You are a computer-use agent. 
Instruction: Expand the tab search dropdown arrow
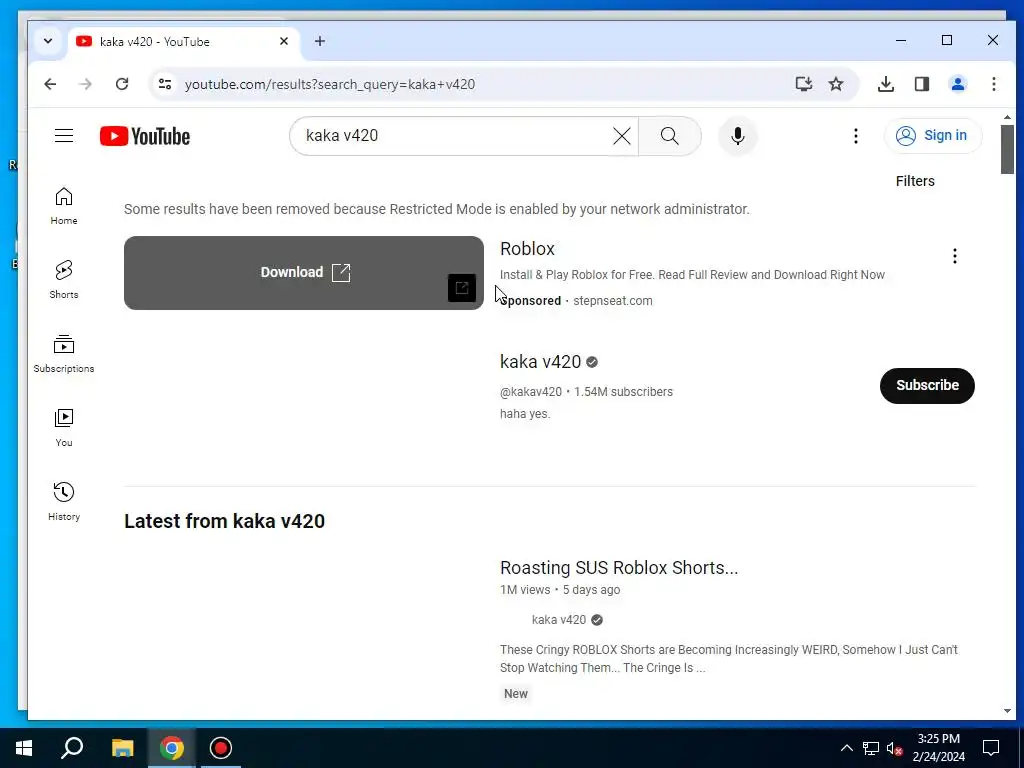(48, 41)
